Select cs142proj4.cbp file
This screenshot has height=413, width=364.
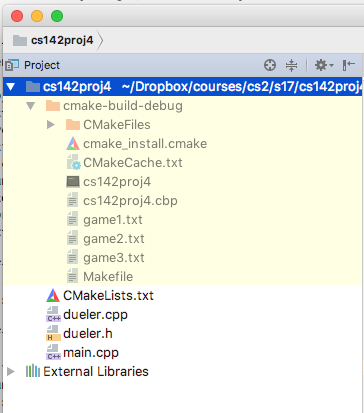click(x=130, y=201)
